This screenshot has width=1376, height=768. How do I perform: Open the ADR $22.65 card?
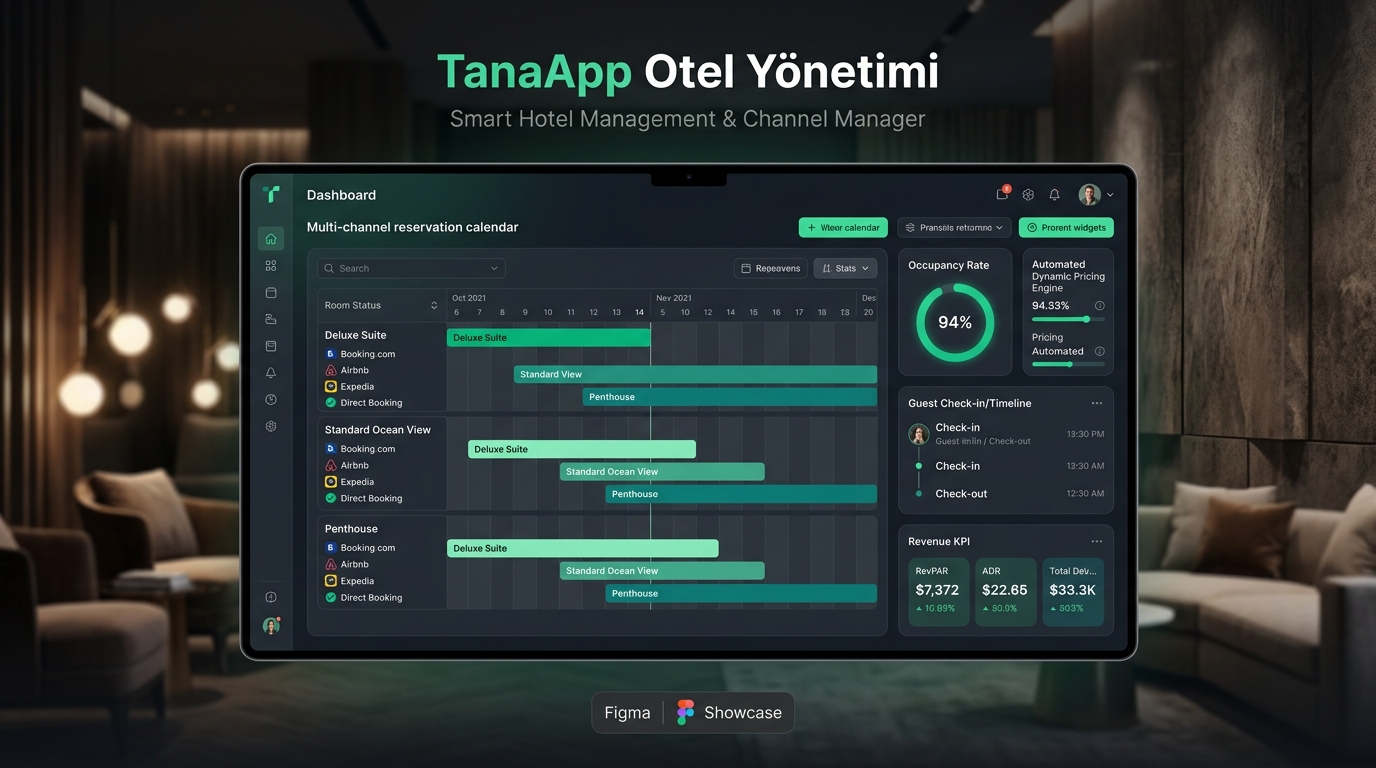1005,591
